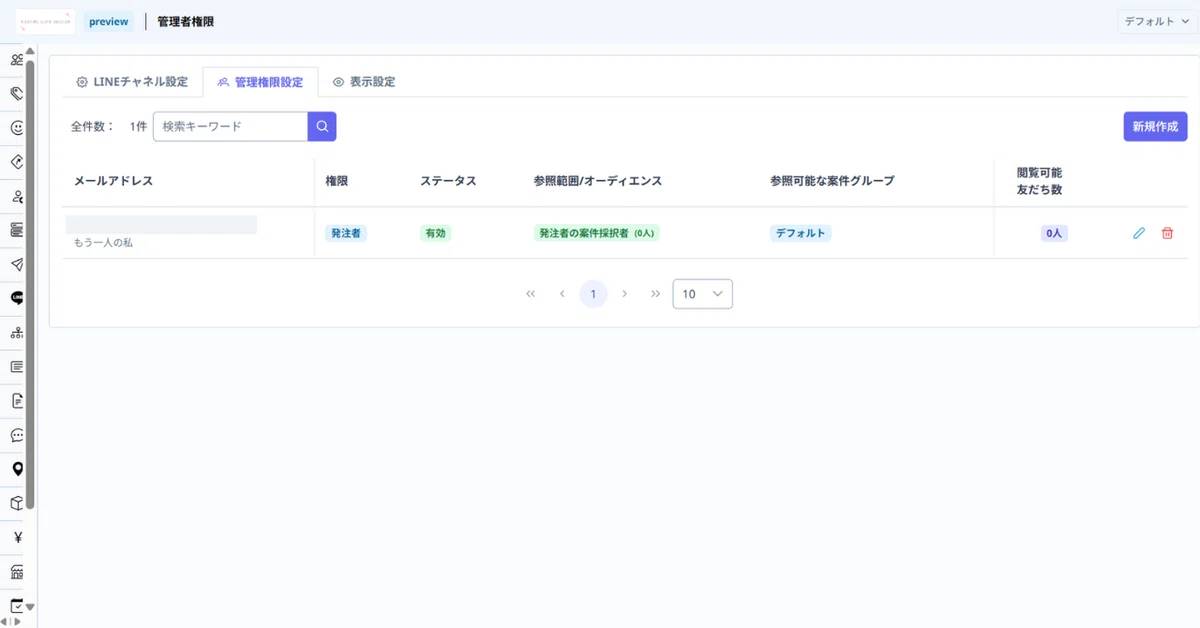Switch to LINEチャネル設定 tab

[132, 82]
